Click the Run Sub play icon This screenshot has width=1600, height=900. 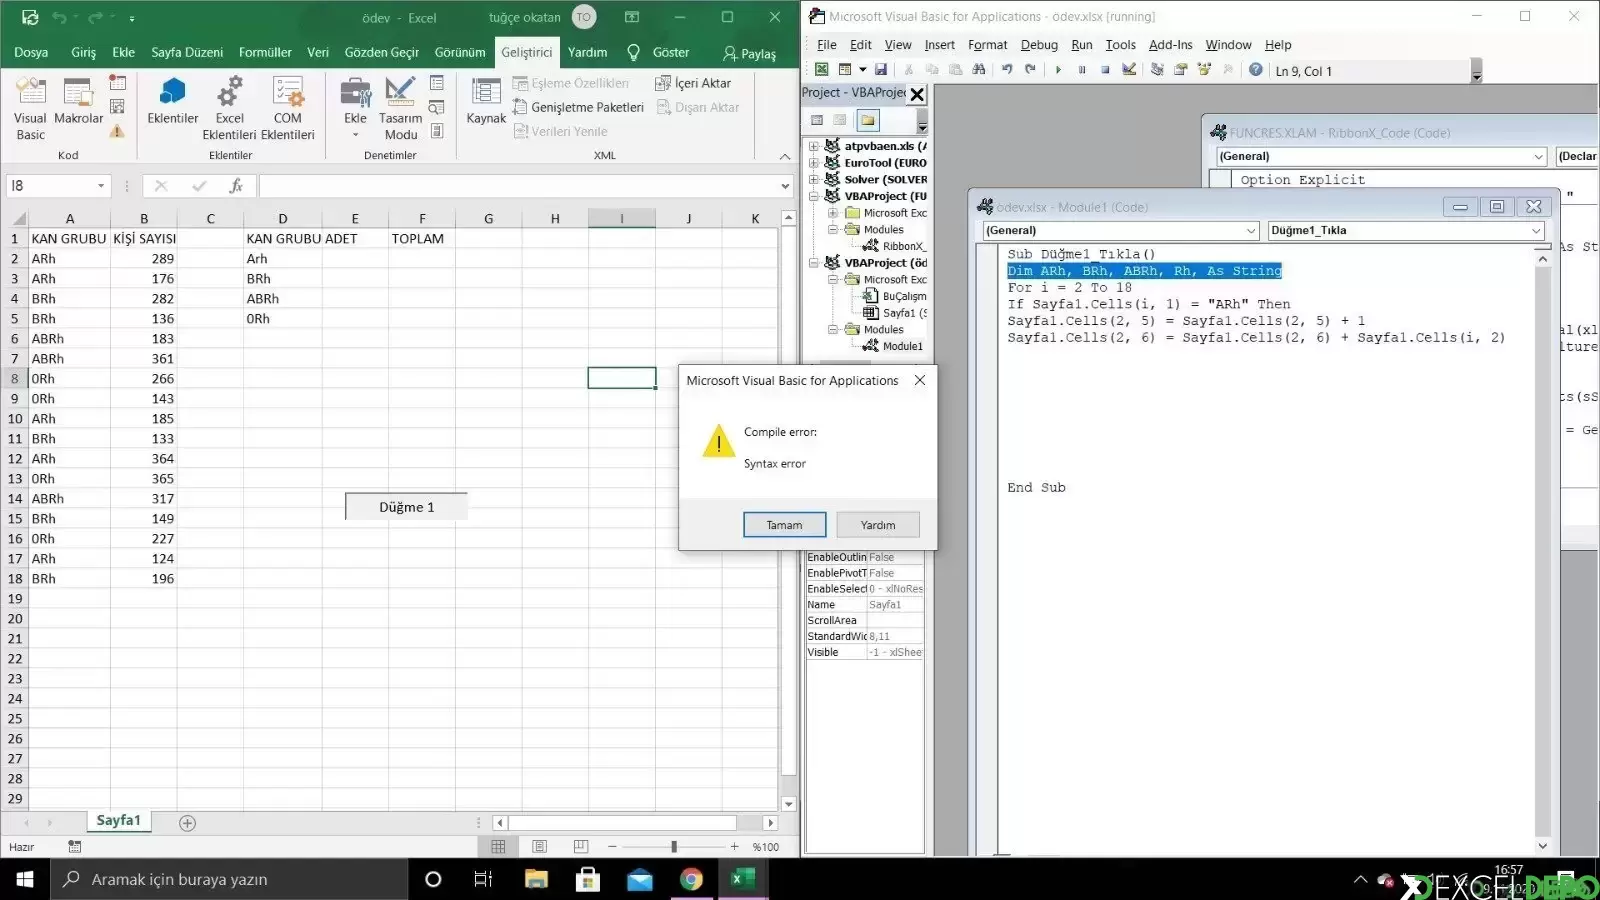tap(1058, 70)
